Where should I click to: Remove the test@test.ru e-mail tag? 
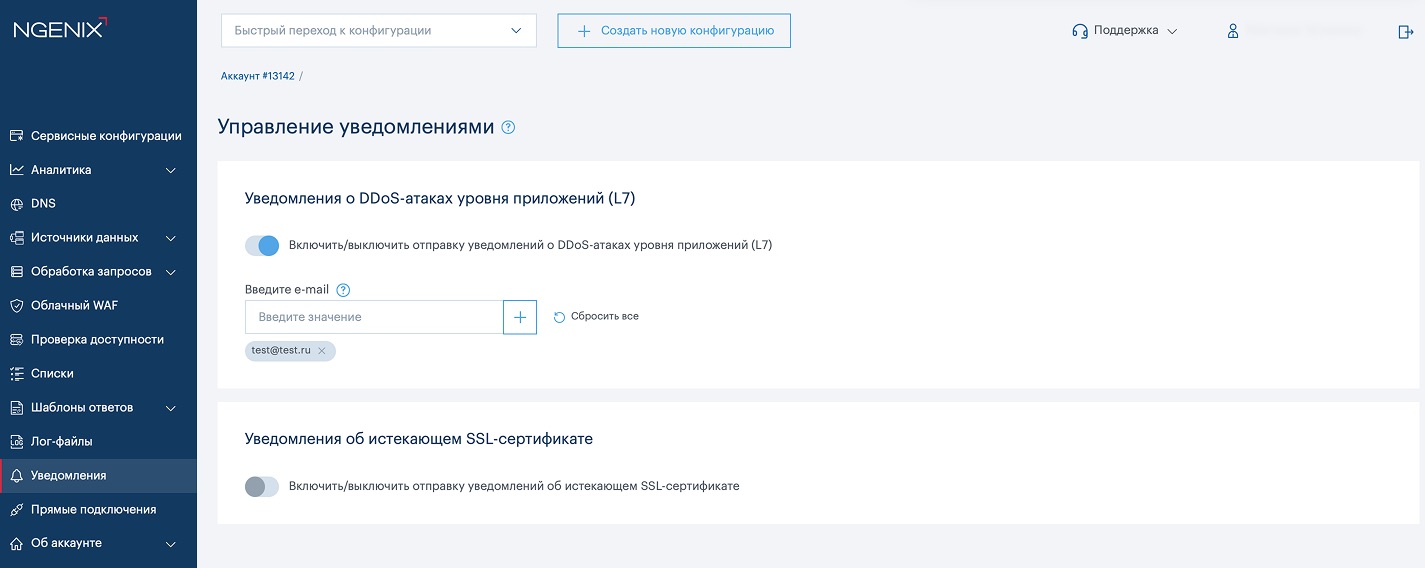(322, 351)
